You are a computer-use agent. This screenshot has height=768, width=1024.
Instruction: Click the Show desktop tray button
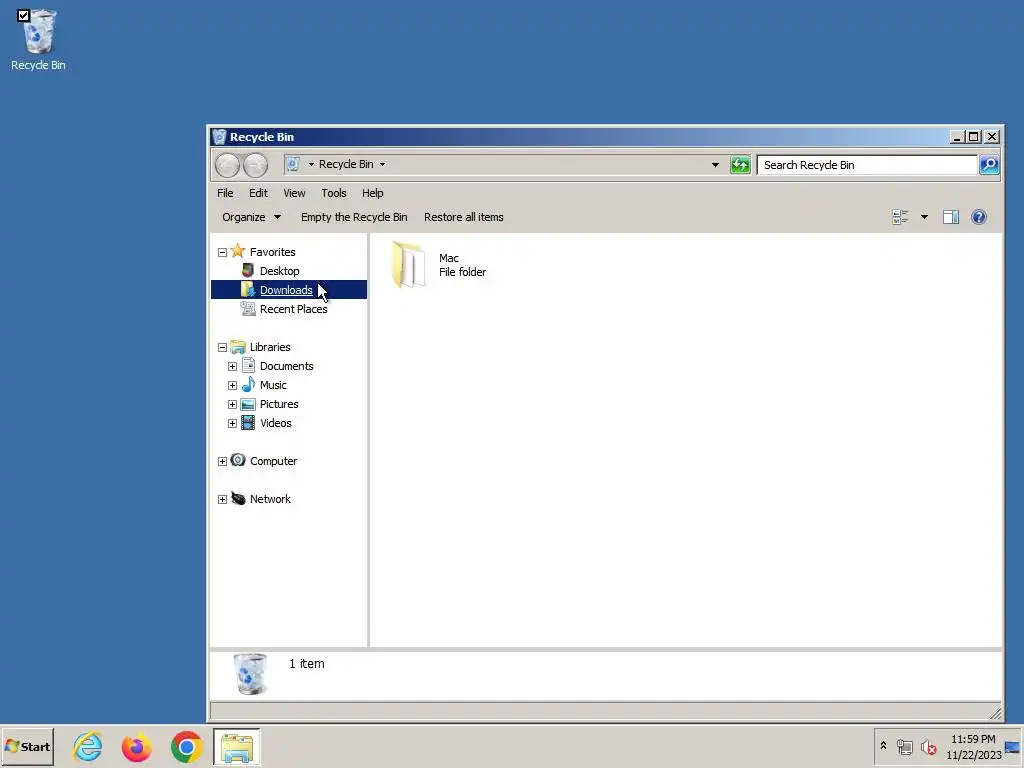[1012, 747]
